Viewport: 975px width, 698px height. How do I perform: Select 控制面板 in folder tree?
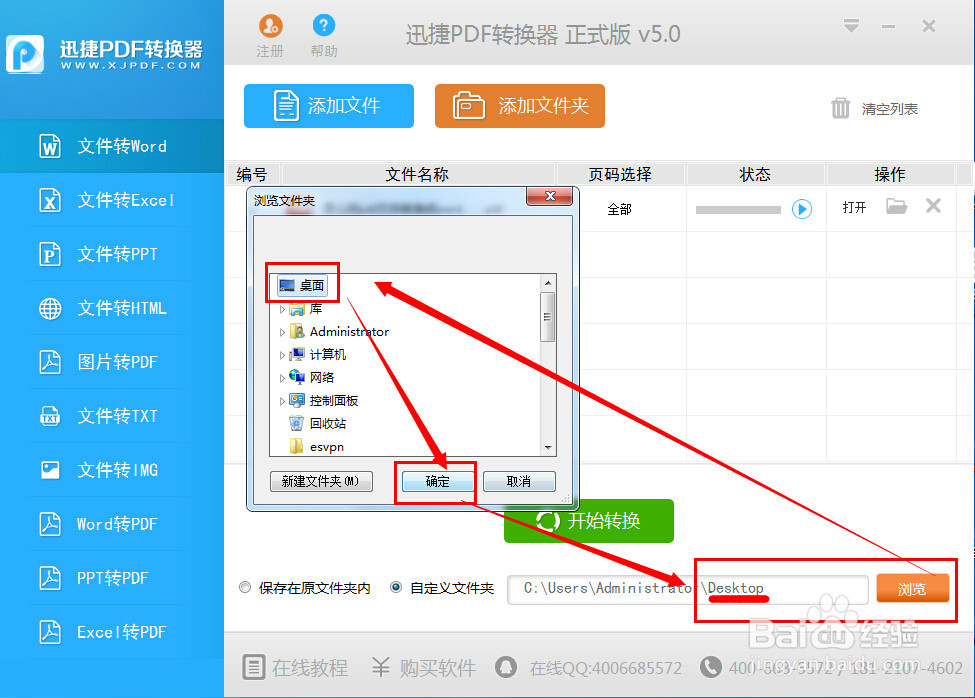click(x=323, y=401)
